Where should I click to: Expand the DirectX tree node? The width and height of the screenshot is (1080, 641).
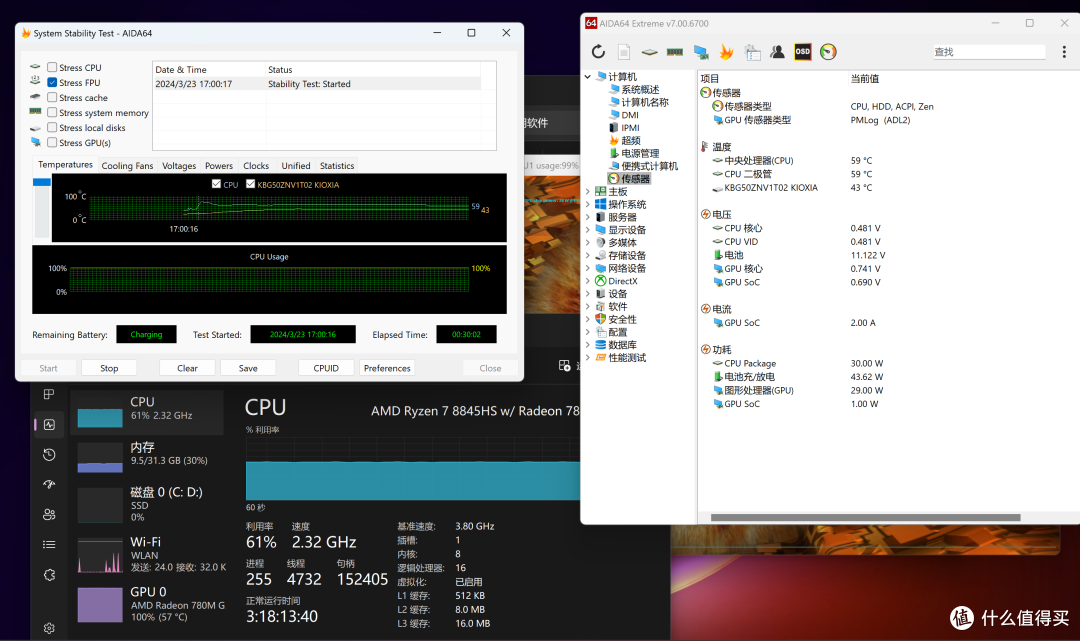click(x=588, y=281)
